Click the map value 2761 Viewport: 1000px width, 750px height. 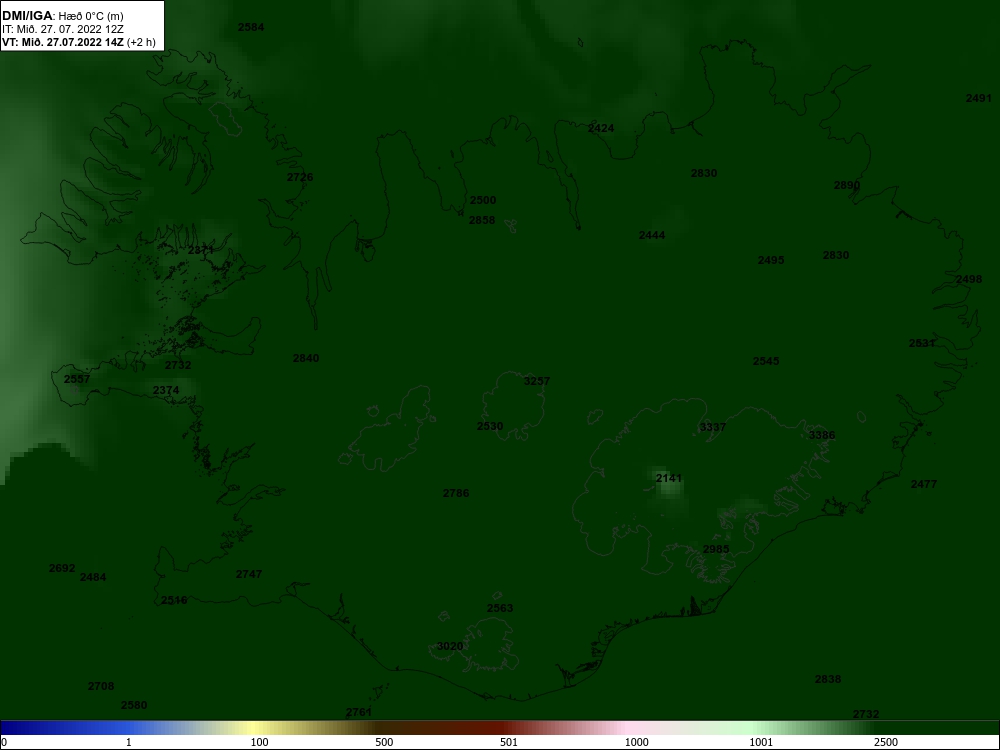[358, 712]
